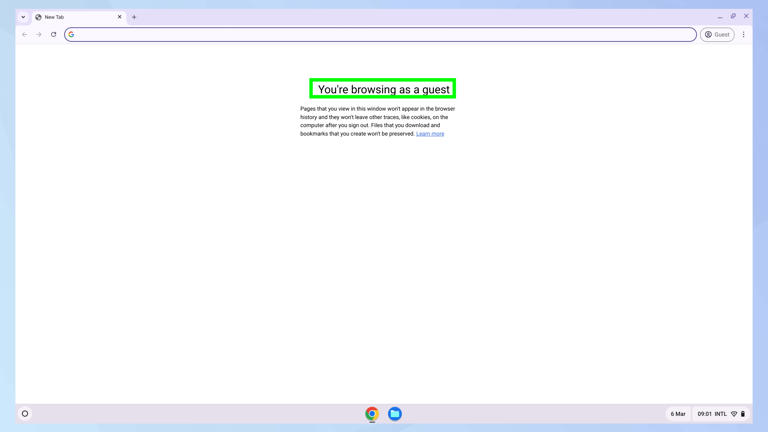The image size is (768, 432).
Task: Click the browser Back arrow
Action: click(25, 35)
